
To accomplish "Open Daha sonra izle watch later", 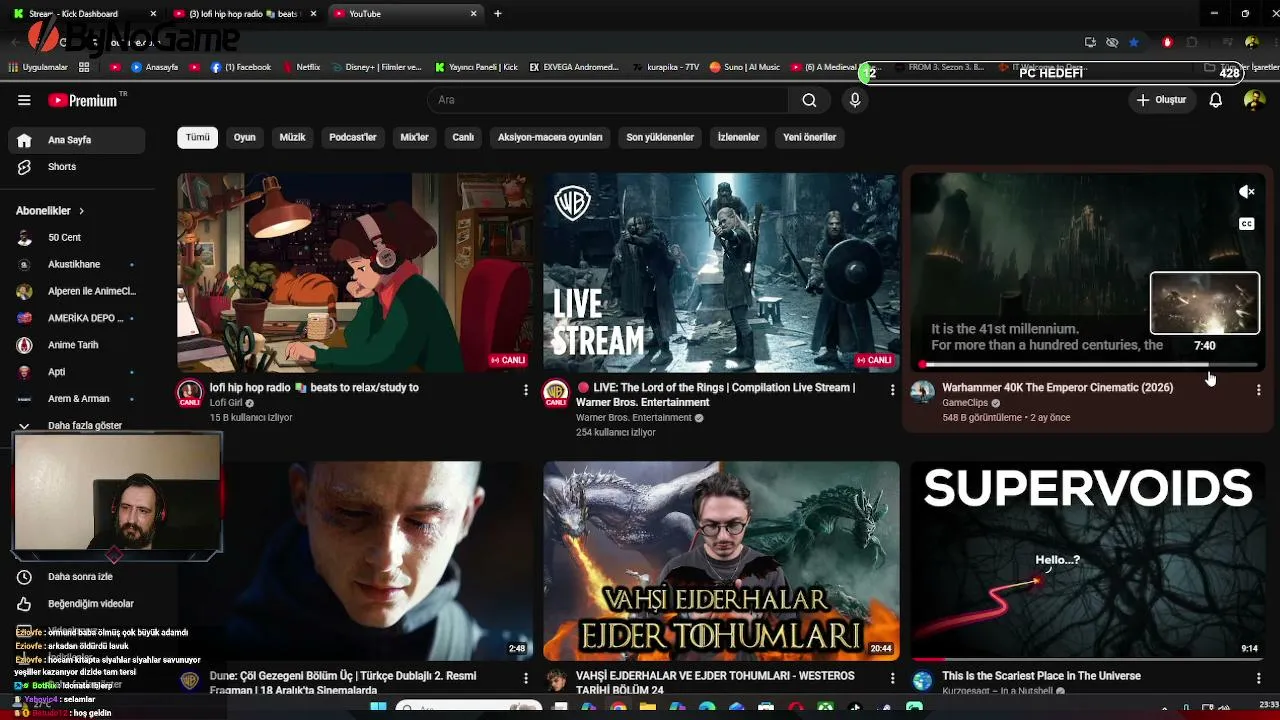I will coord(77,577).
